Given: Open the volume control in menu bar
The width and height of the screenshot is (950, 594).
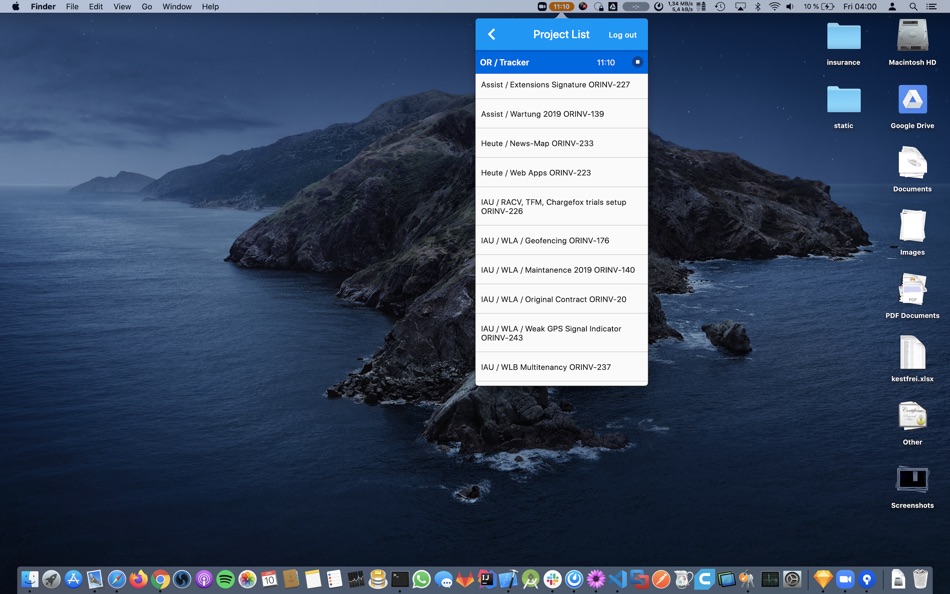Looking at the screenshot, I should [x=790, y=7].
